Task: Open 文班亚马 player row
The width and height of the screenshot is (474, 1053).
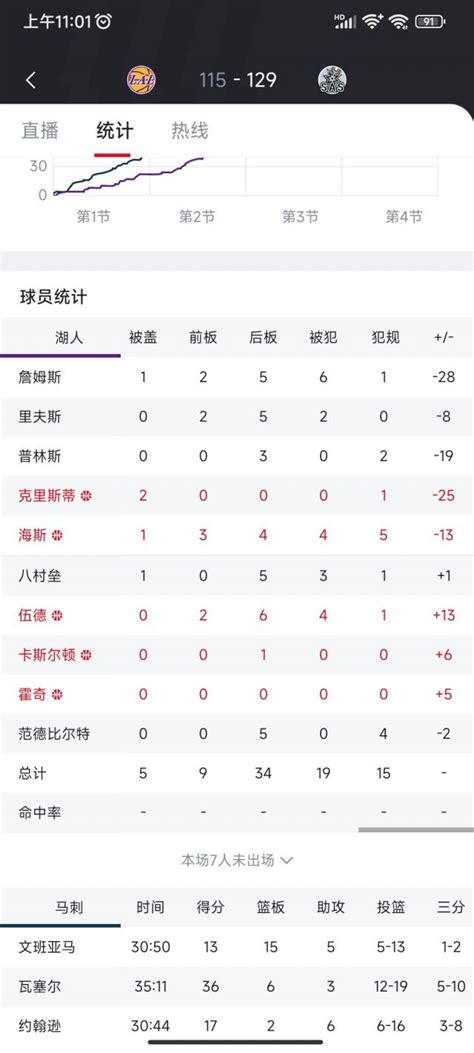Action: coord(237,947)
